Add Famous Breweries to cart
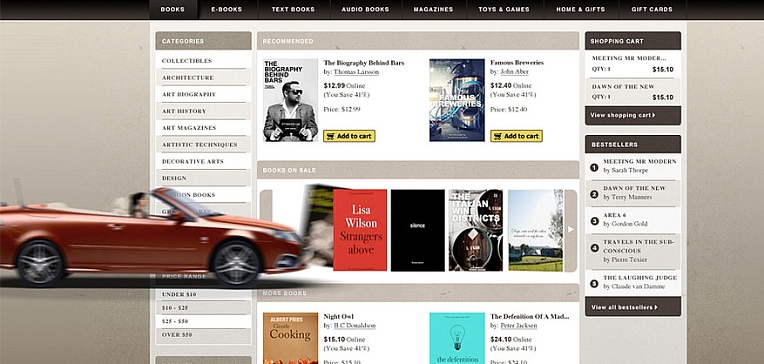 click(x=516, y=136)
